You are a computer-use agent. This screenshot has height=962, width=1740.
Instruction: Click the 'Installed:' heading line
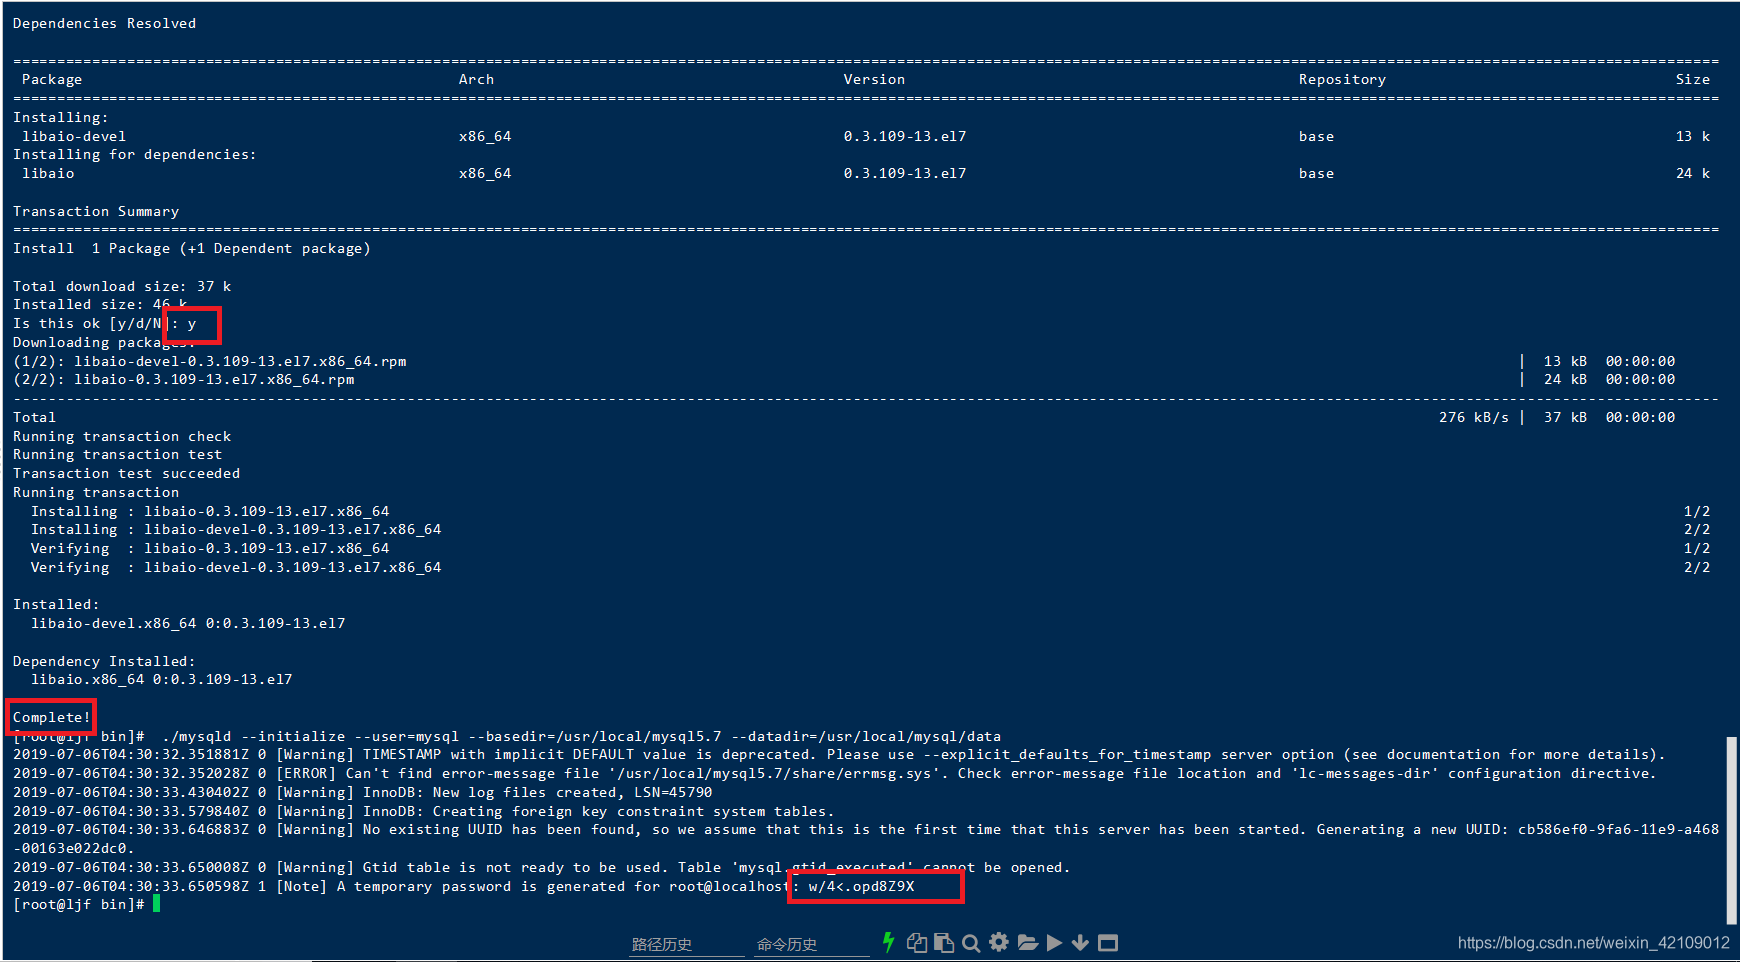coord(56,604)
